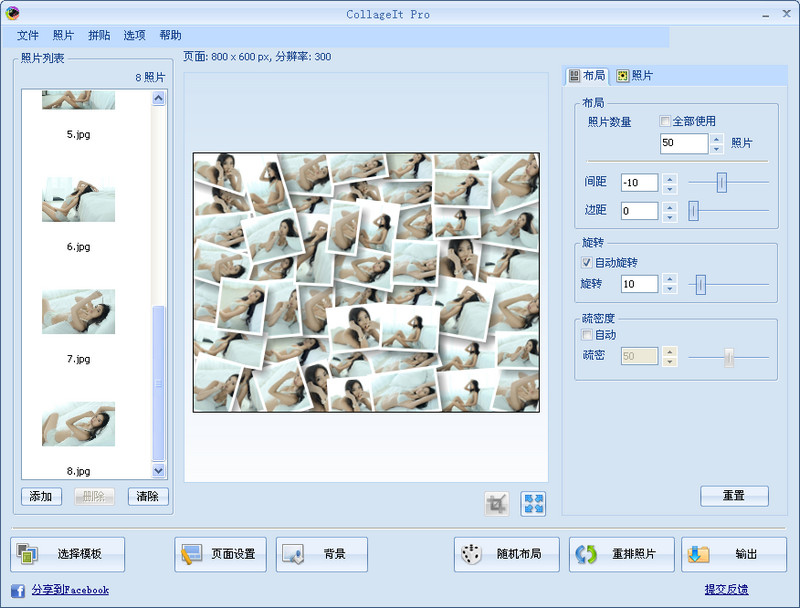
Task: Switch to the 照片 tab in right panel
Action: 635,76
